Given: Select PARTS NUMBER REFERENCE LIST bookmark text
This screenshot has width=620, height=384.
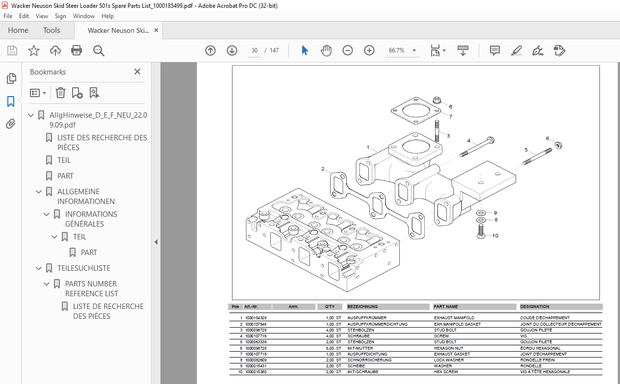Looking at the screenshot, I should click(x=91, y=289).
